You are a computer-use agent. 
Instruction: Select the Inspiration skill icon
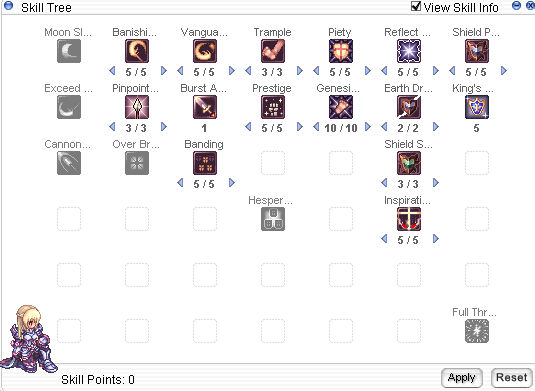pyautogui.click(x=409, y=219)
